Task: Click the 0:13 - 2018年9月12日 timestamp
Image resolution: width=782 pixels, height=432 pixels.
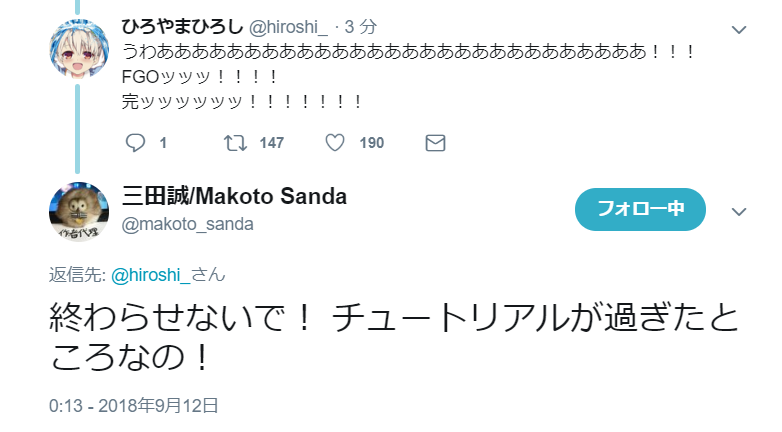Action: 133,406
